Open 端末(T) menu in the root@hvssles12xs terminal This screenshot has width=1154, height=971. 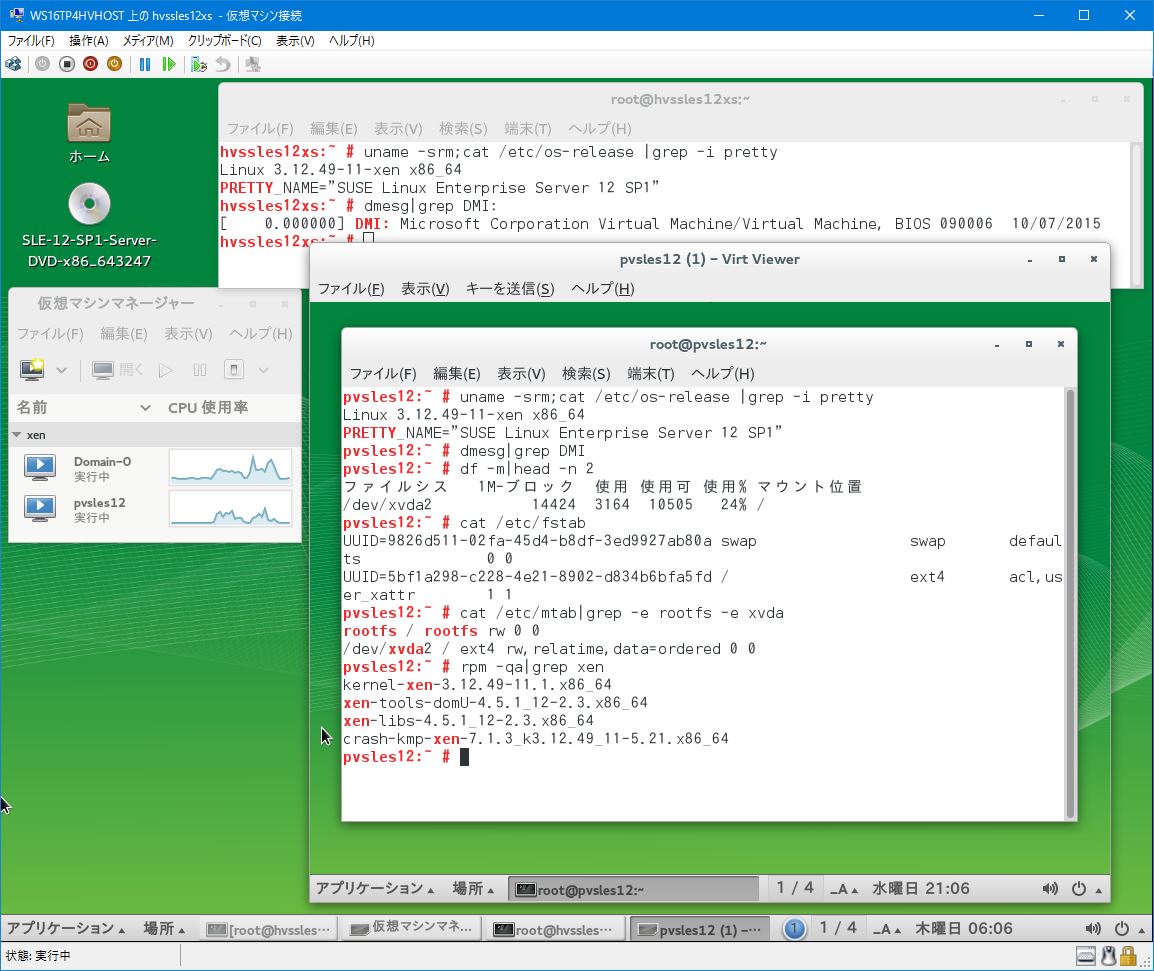(528, 129)
